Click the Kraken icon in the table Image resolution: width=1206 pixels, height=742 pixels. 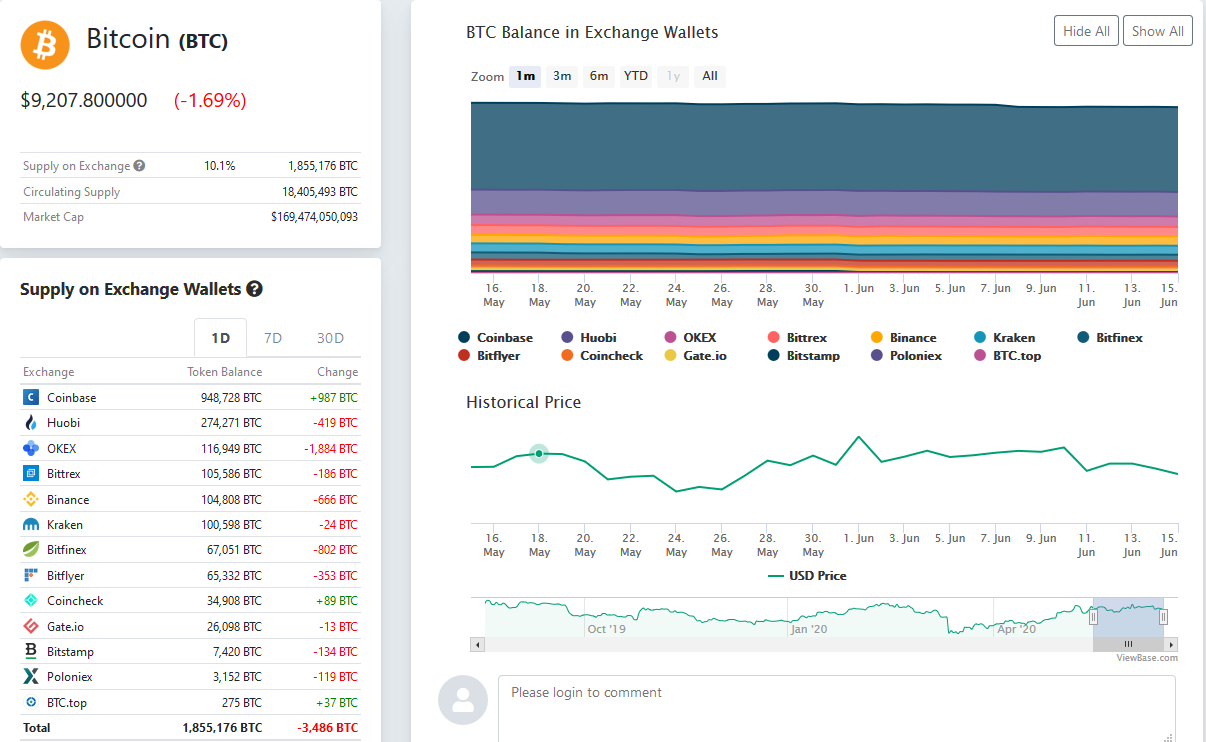point(30,524)
